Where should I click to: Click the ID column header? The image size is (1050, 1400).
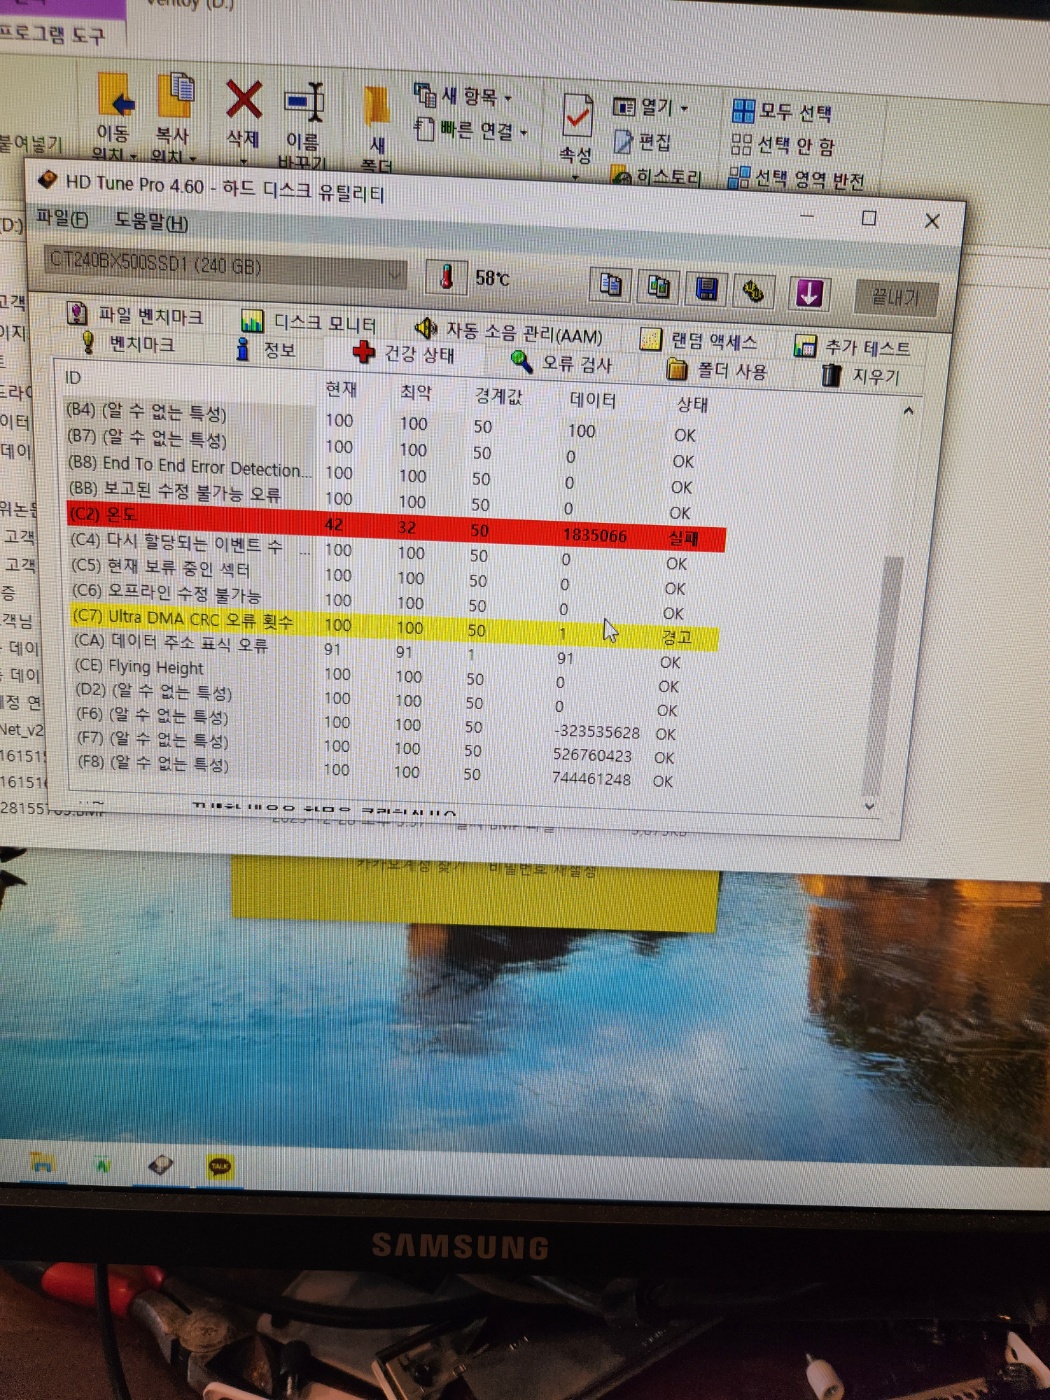(73, 377)
